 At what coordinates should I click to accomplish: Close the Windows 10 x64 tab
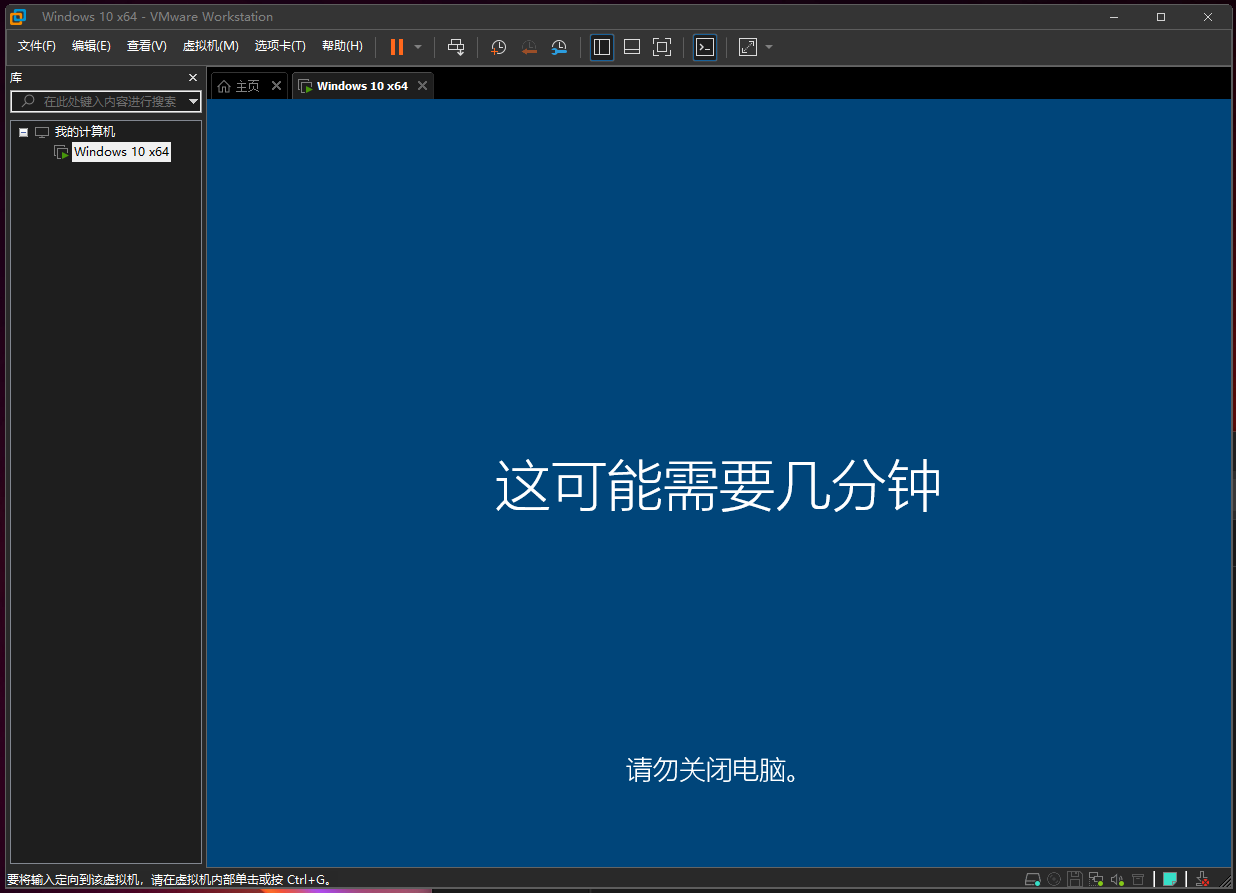point(423,86)
